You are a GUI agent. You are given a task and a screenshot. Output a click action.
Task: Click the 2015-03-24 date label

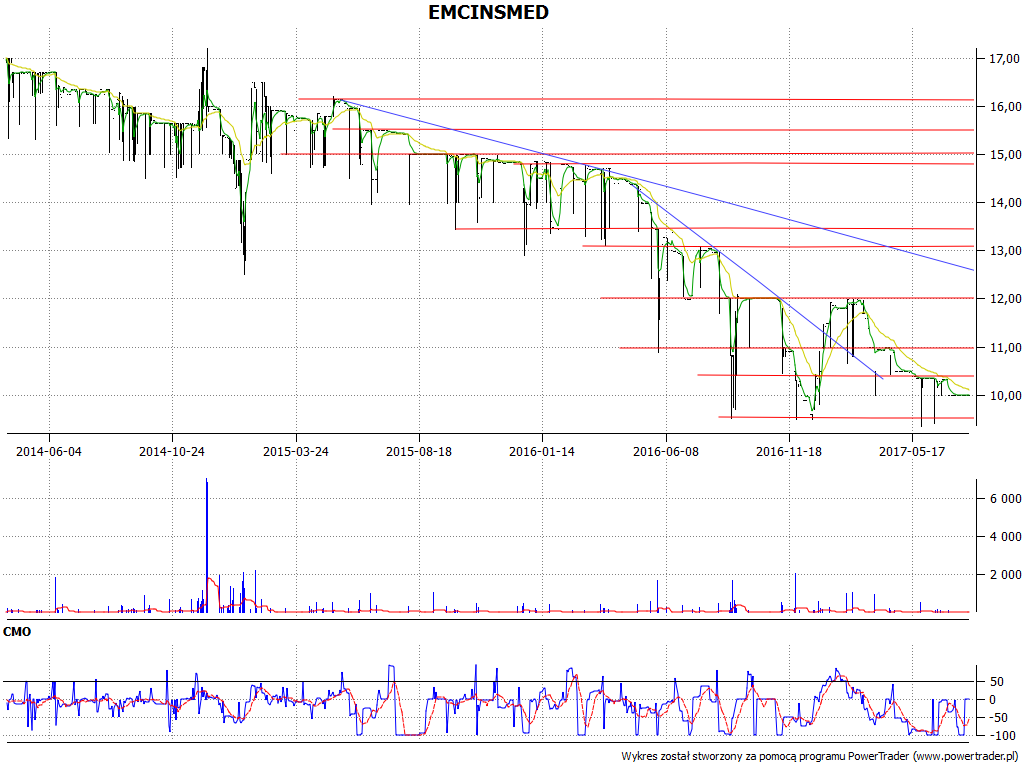point(296,451)
